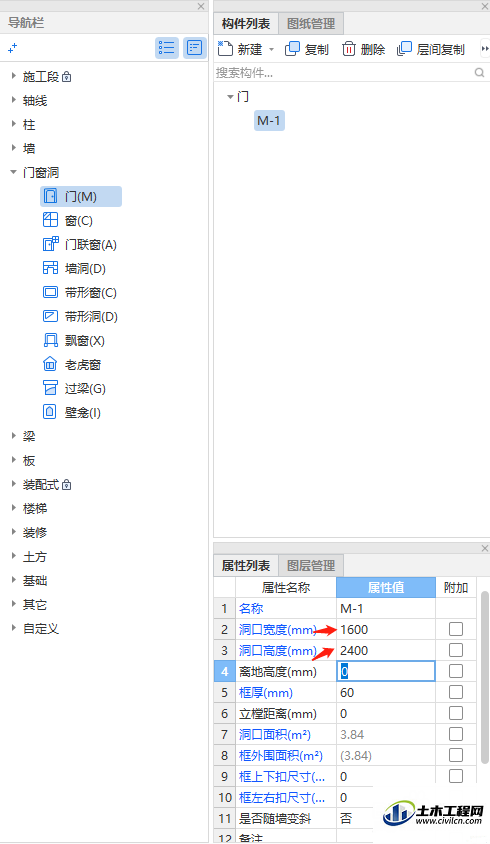The image size is (490, 844).
Task: Expand the 施工段 tree node
Action: pyautogui.click(x=13, y=76)
